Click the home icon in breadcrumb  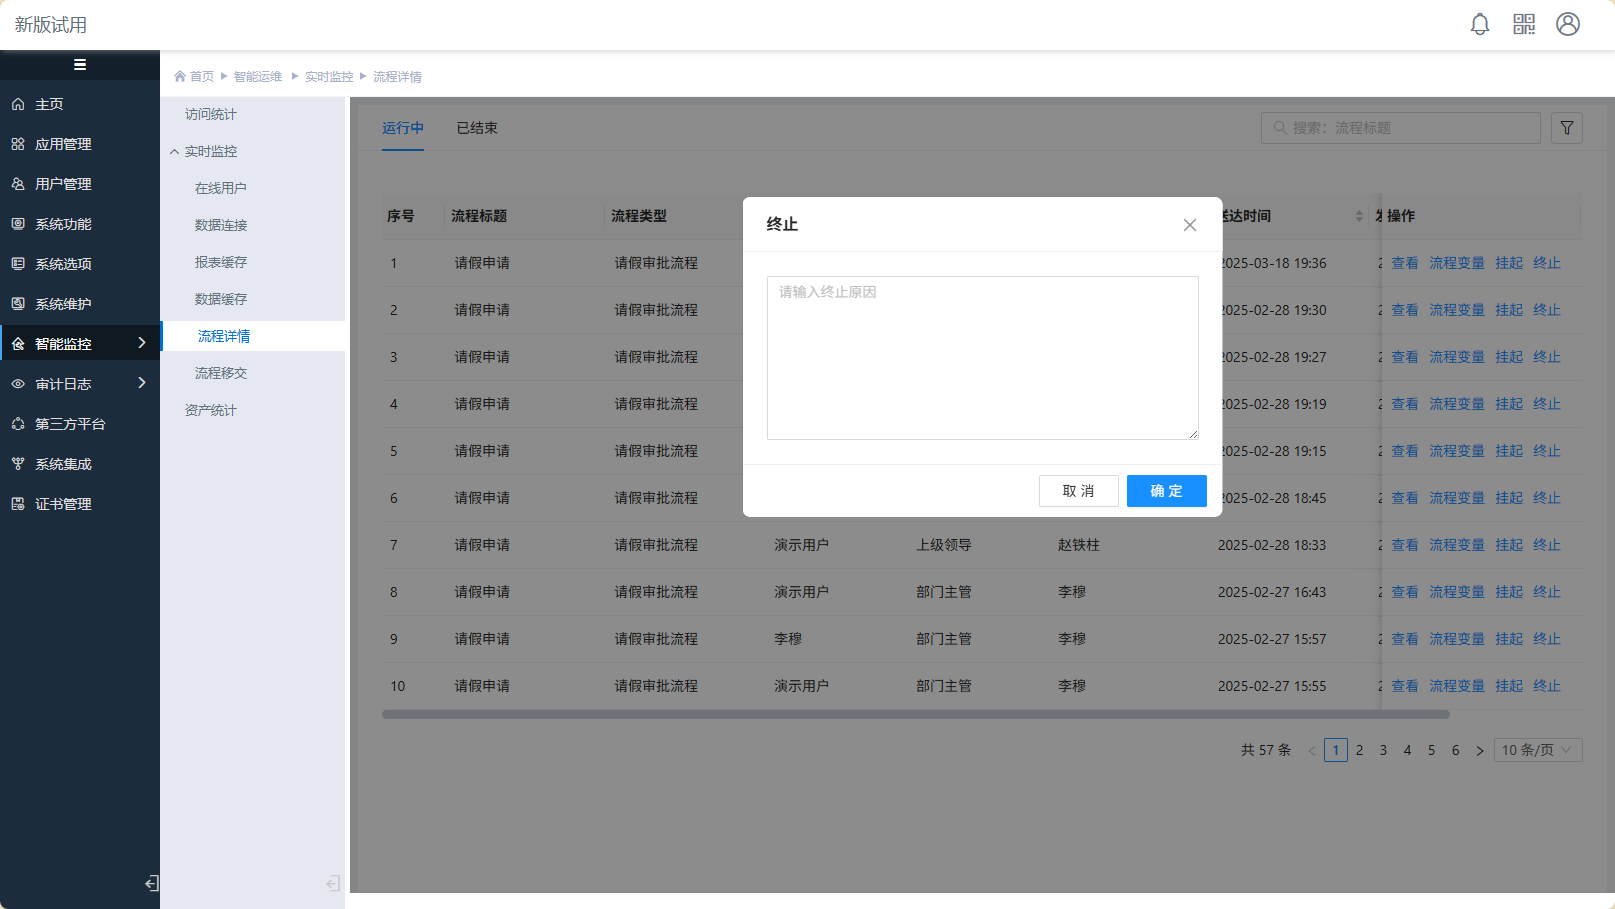[x=180, y=76]
